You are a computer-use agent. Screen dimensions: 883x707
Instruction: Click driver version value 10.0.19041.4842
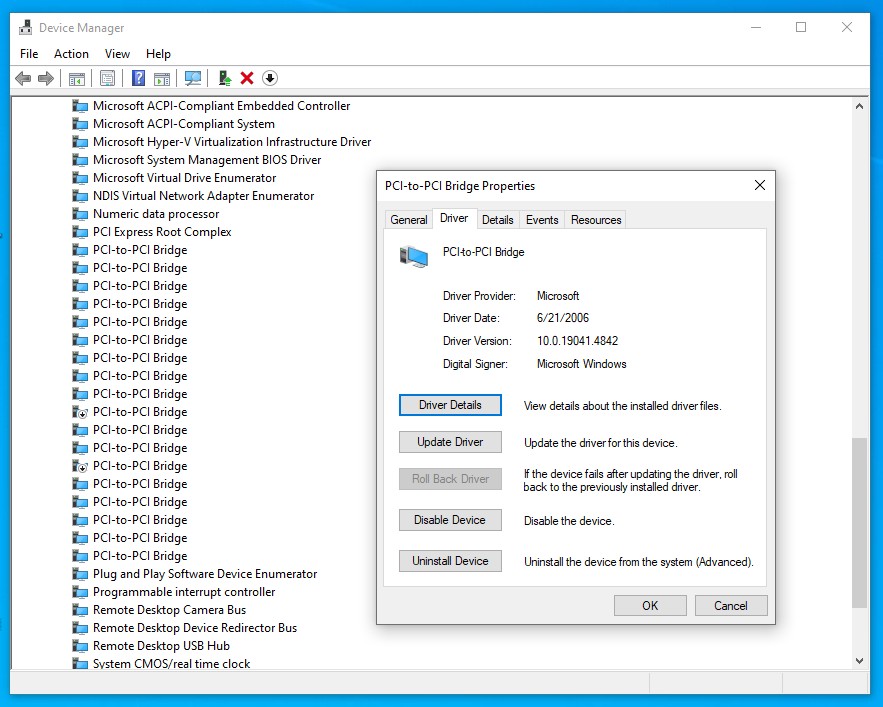[x=577, y=341]
